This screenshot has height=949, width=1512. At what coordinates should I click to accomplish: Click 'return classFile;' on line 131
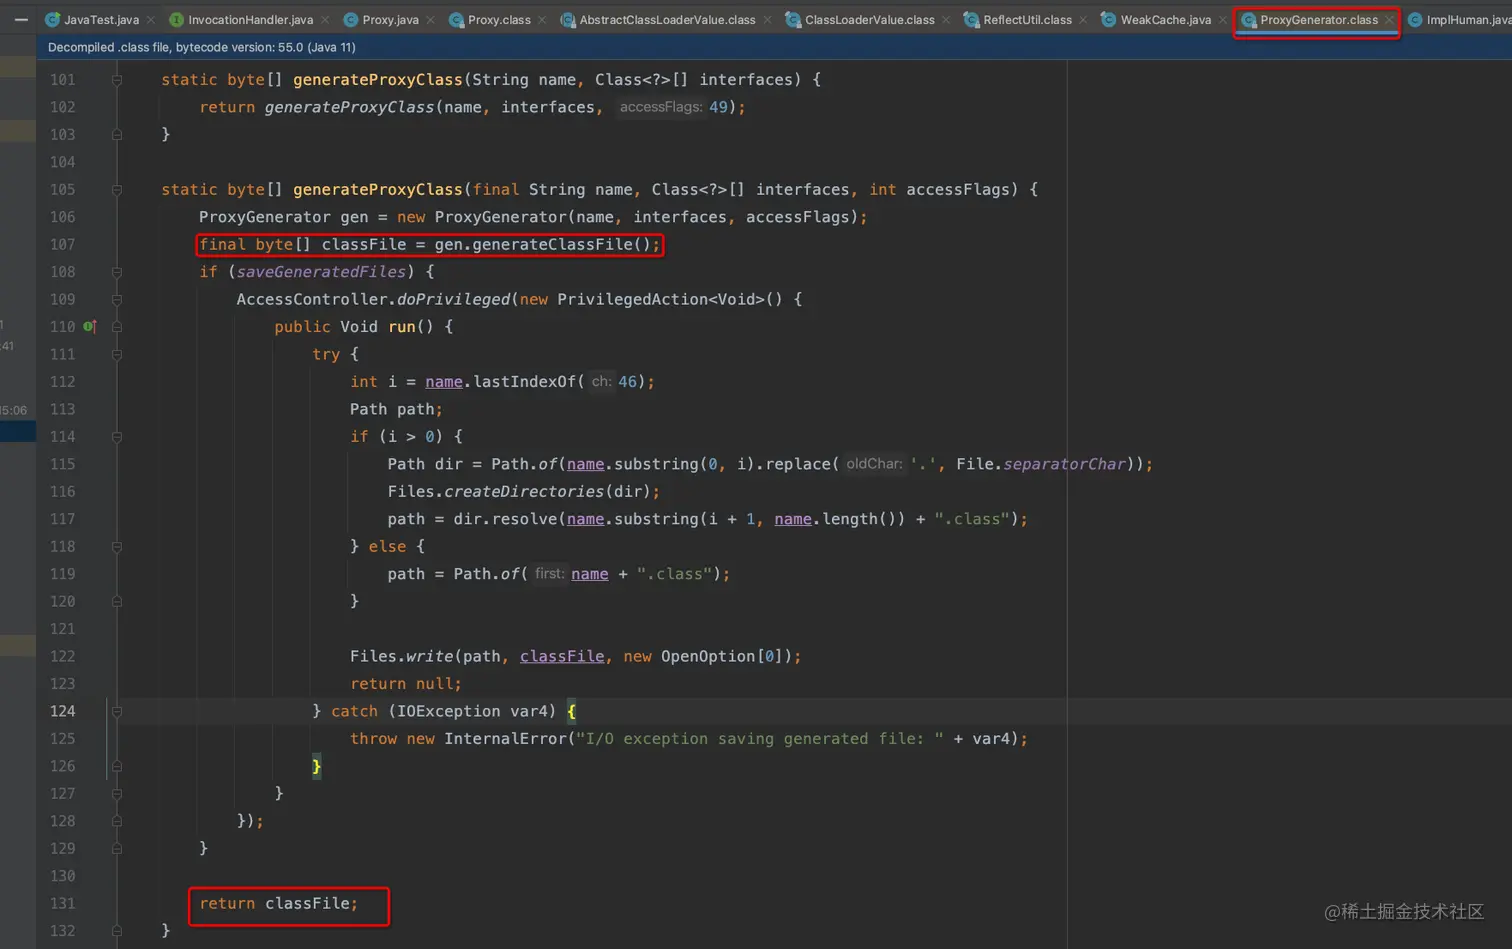[x=278, y=903]
